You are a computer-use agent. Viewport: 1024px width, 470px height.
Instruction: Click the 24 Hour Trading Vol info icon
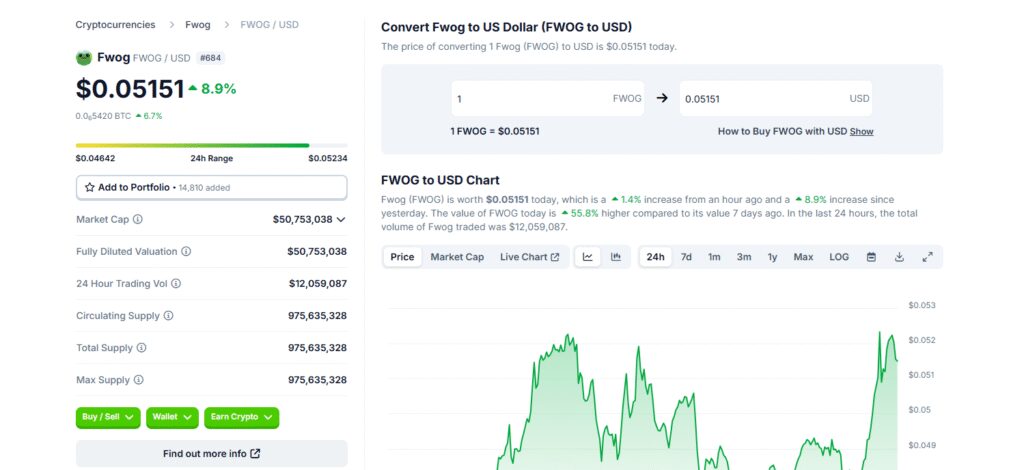pos(176,283)
